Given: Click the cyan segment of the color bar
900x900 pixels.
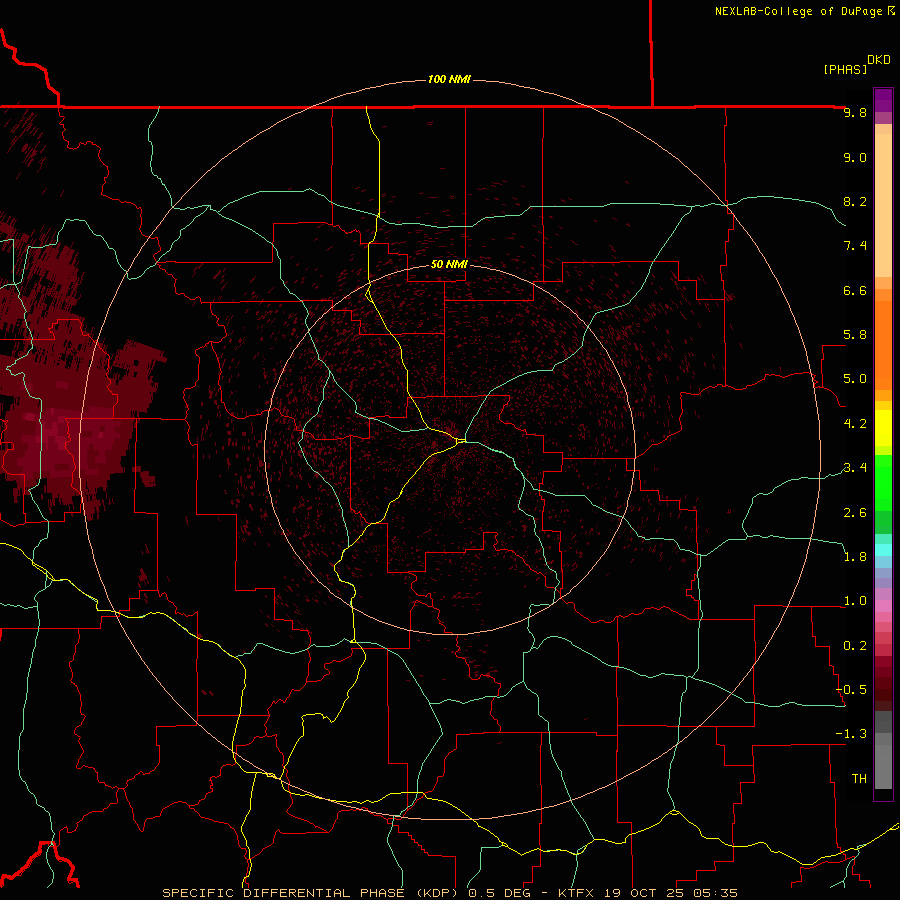Looking at the screenshot, I should point(883,550).
